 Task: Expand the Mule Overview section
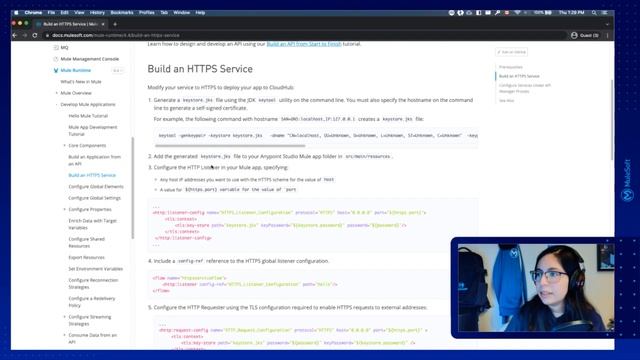(57, 93)
